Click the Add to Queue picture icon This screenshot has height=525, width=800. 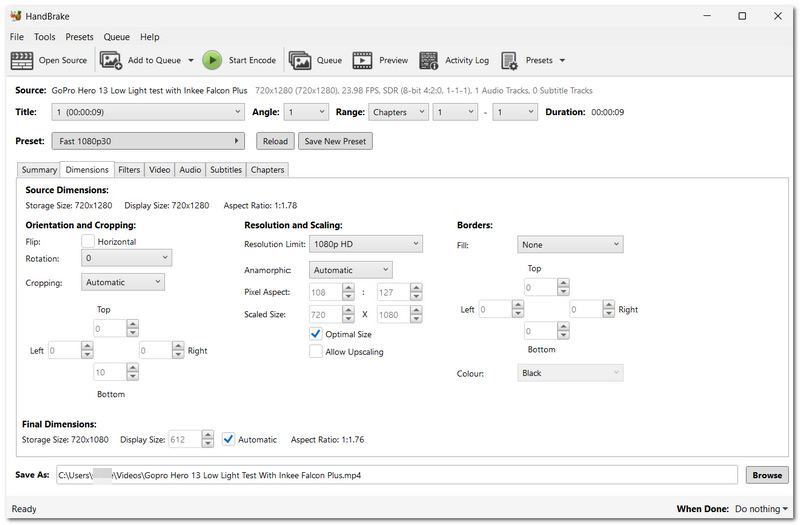111,60
